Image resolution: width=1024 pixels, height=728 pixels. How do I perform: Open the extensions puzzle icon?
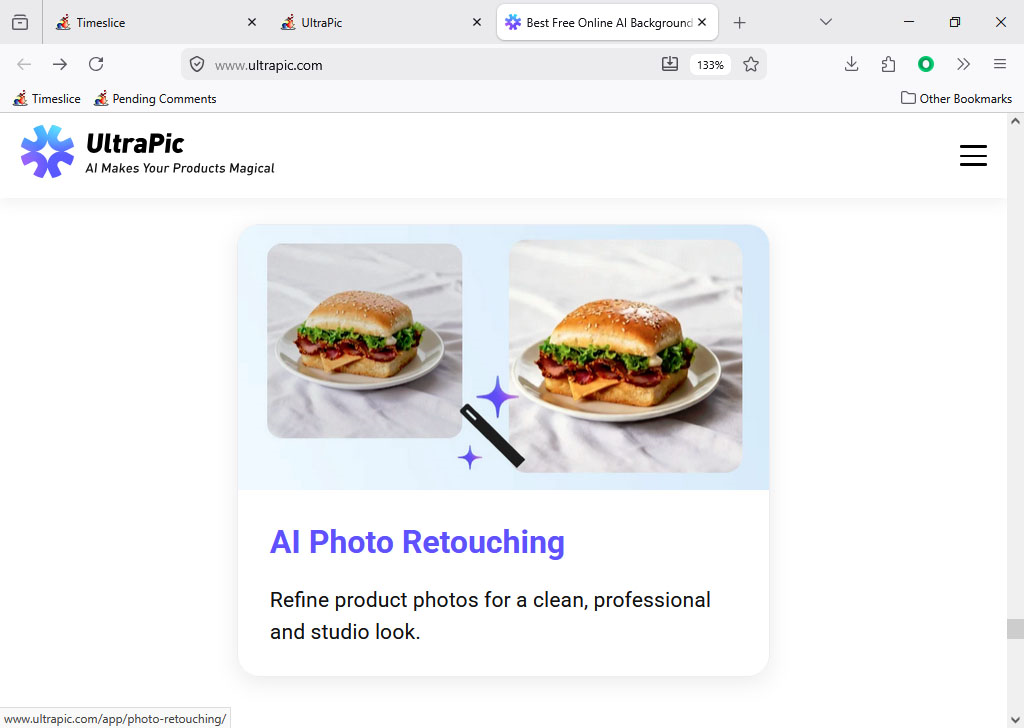[x=888, y=64]
